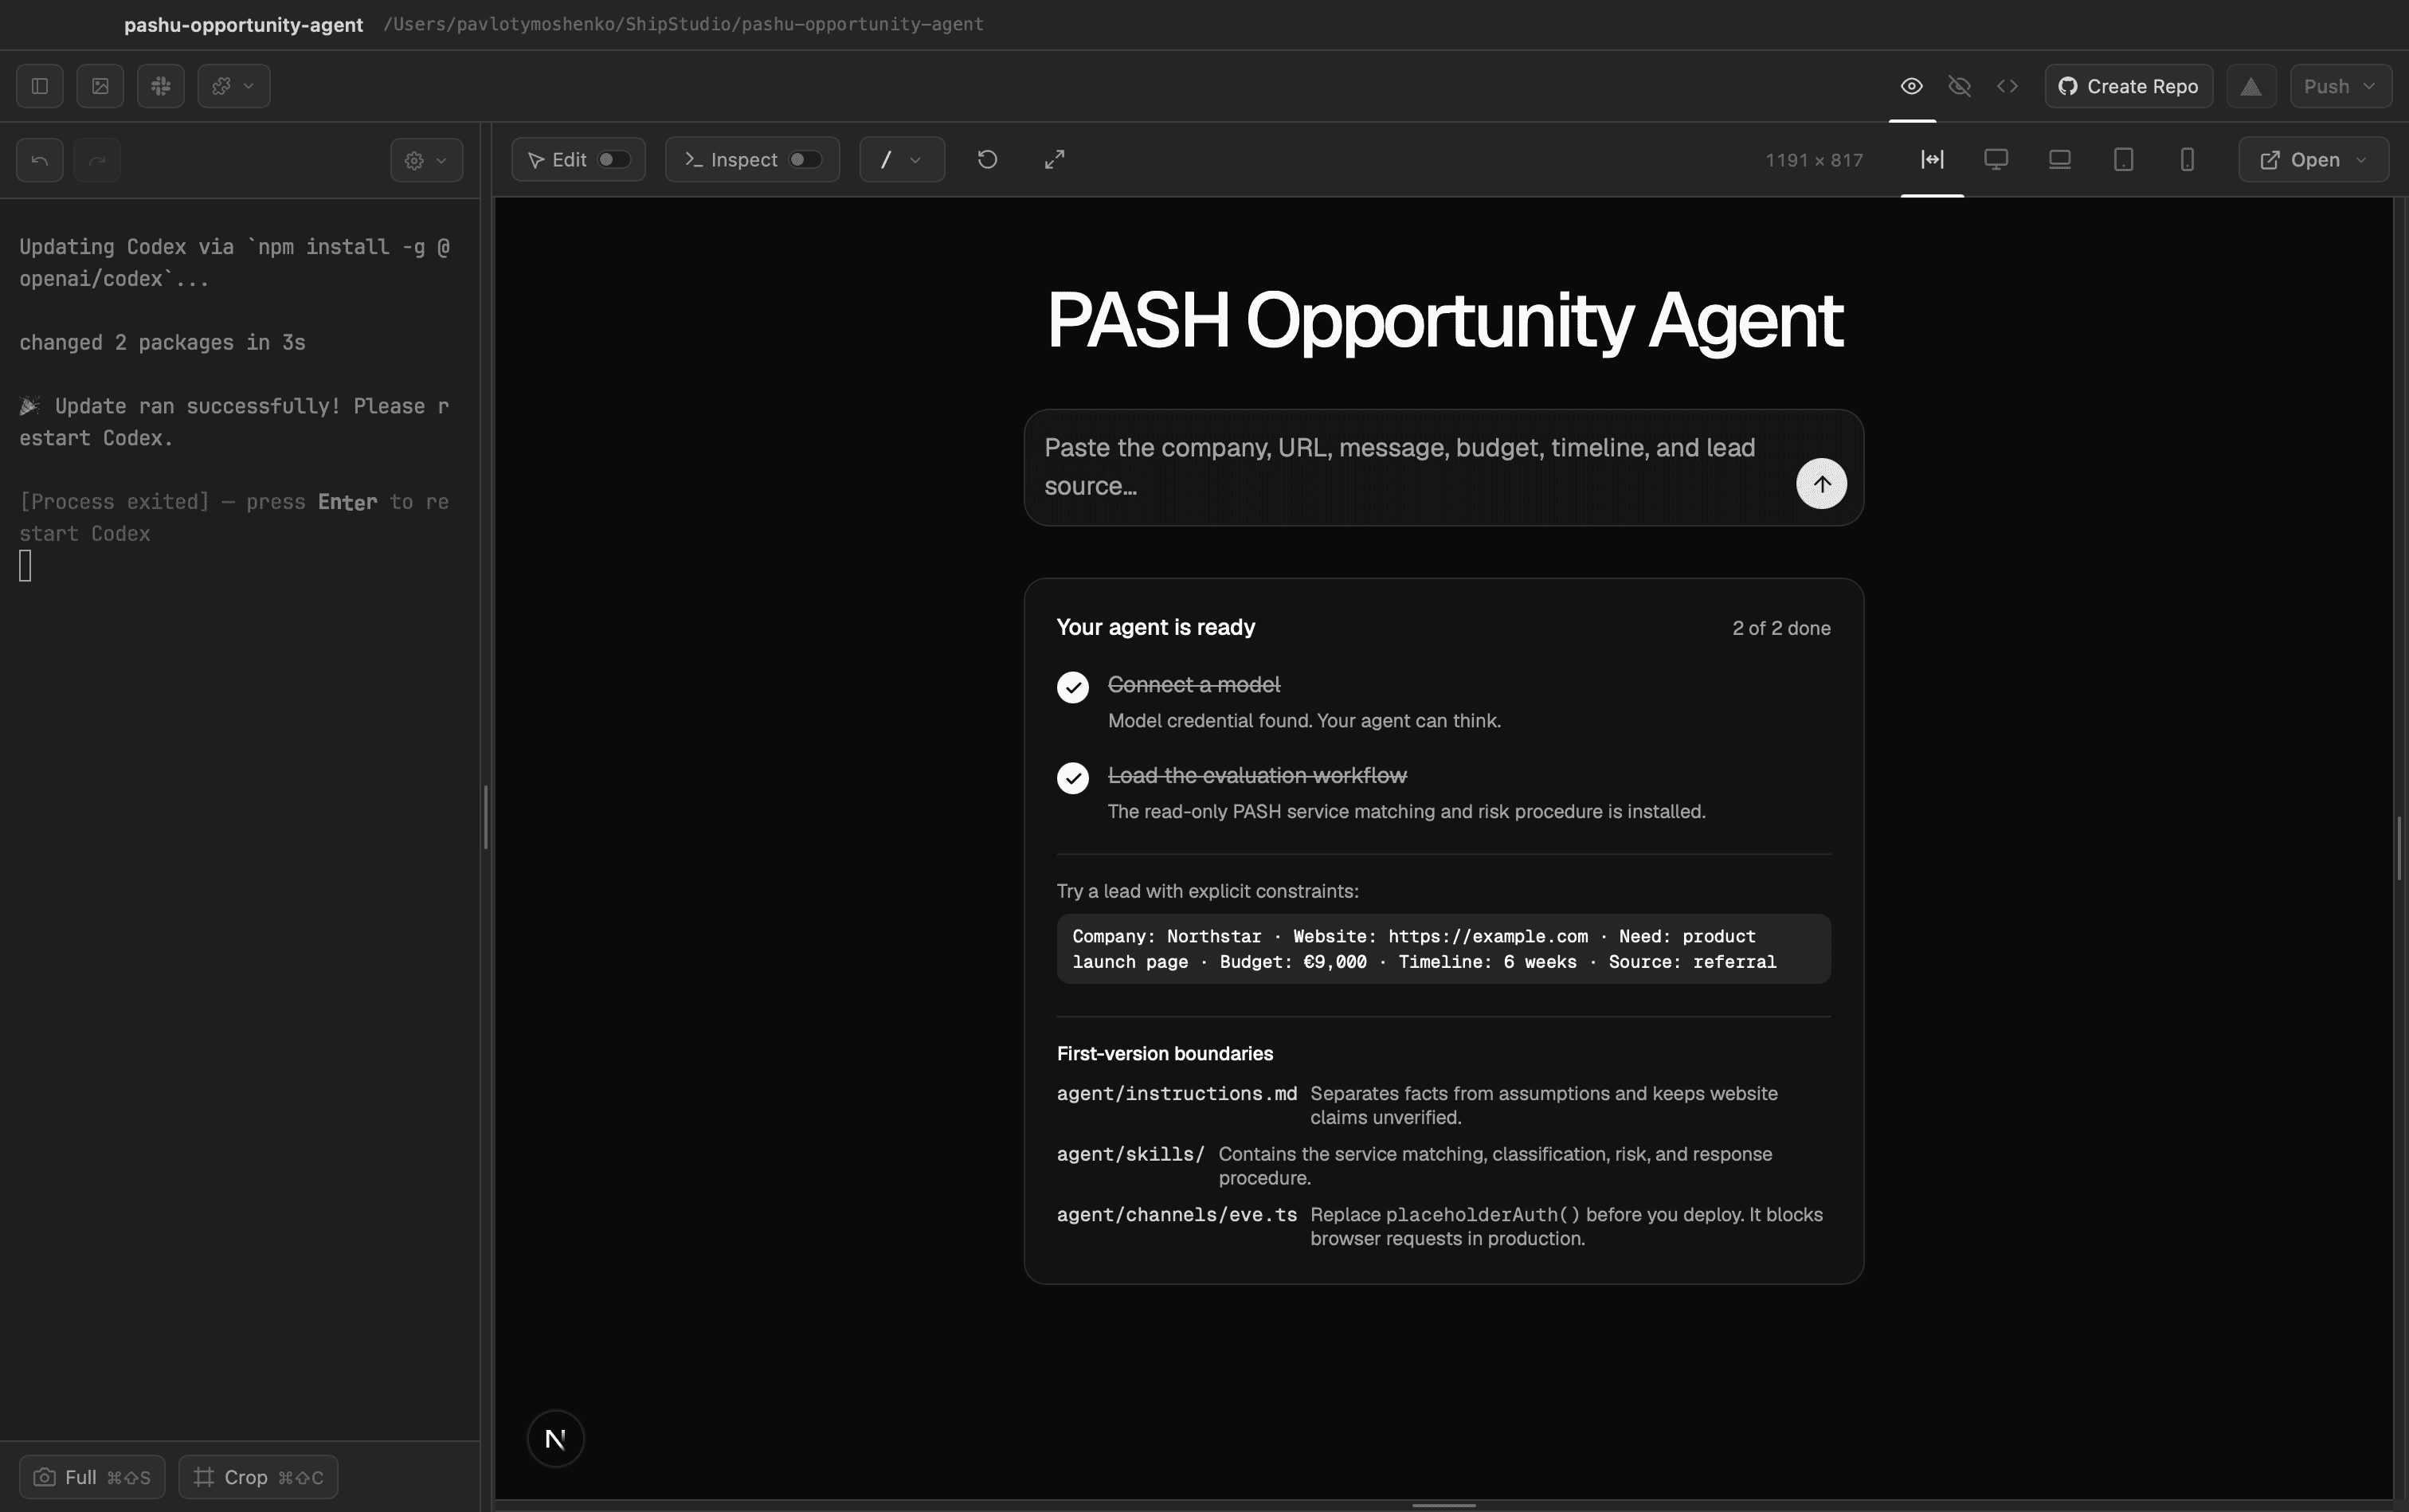Screen dimensions: 2409x1512
Task: Open the Next.js dev tools badge
Action: tap(556, 1439)
